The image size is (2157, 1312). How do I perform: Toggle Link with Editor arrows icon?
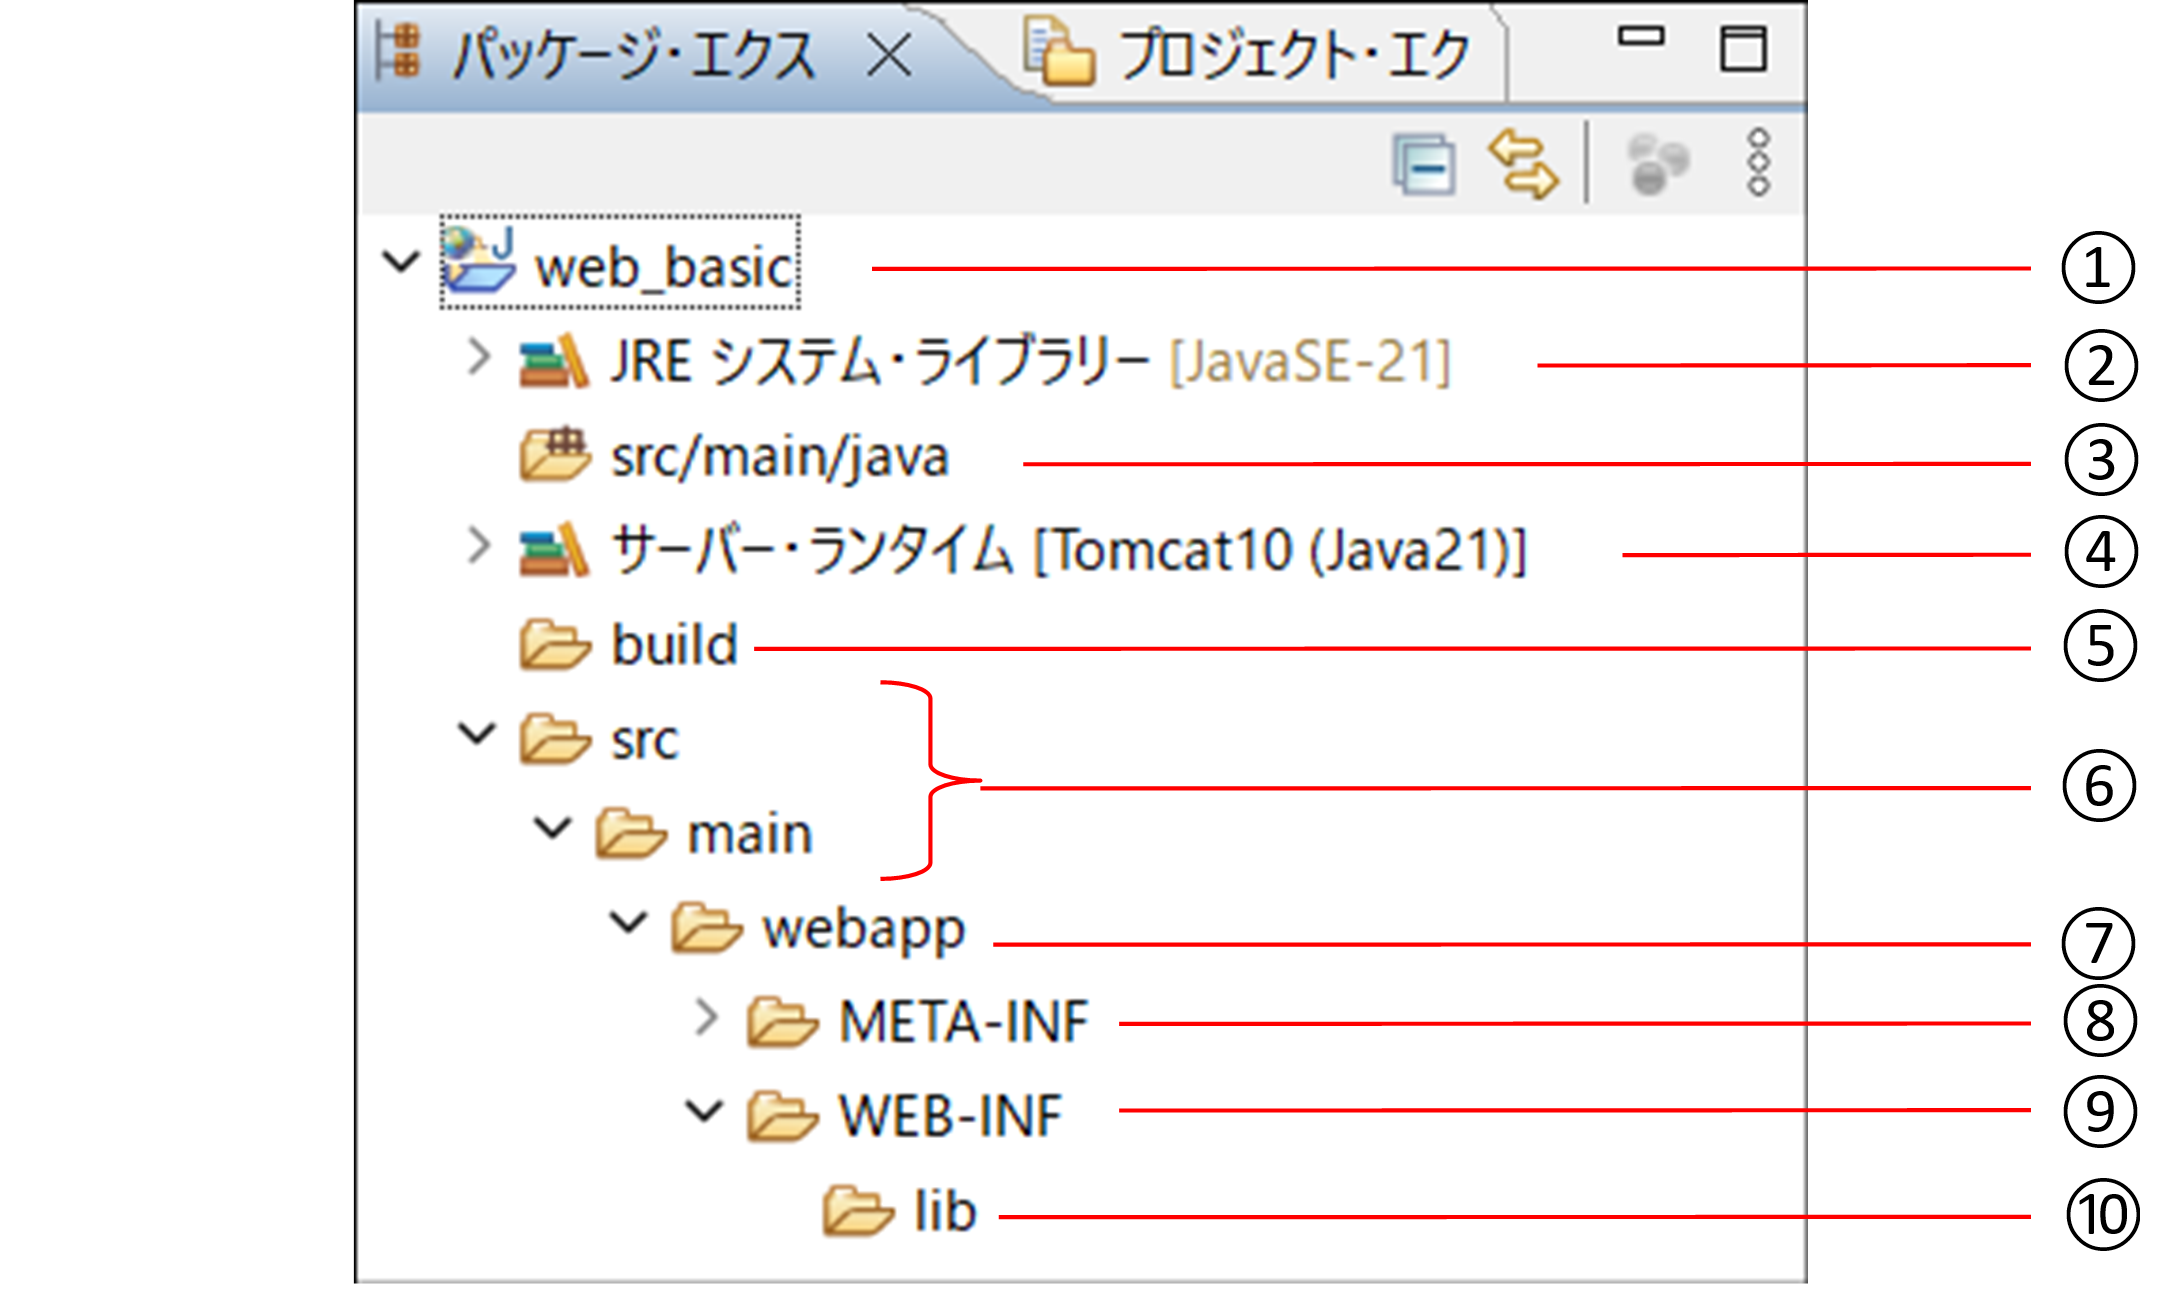click(x=1522, y=164)
